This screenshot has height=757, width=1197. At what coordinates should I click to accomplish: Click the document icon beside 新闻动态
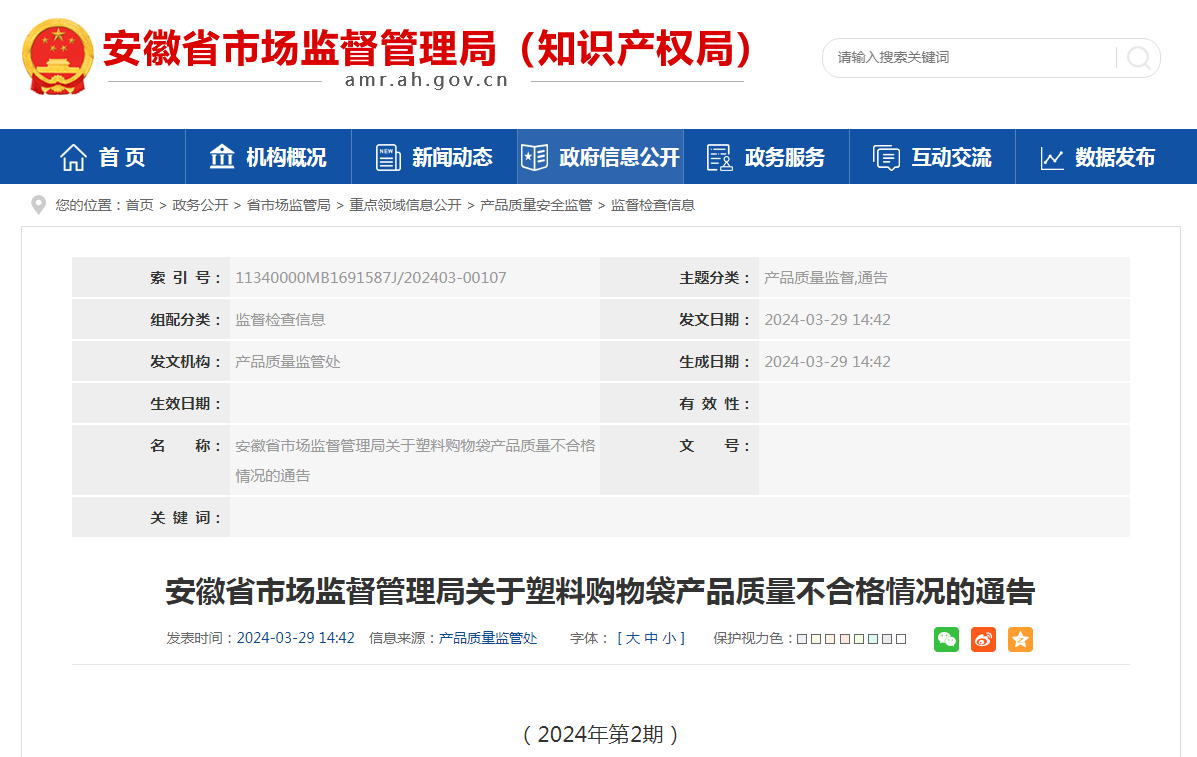(388, 157)
